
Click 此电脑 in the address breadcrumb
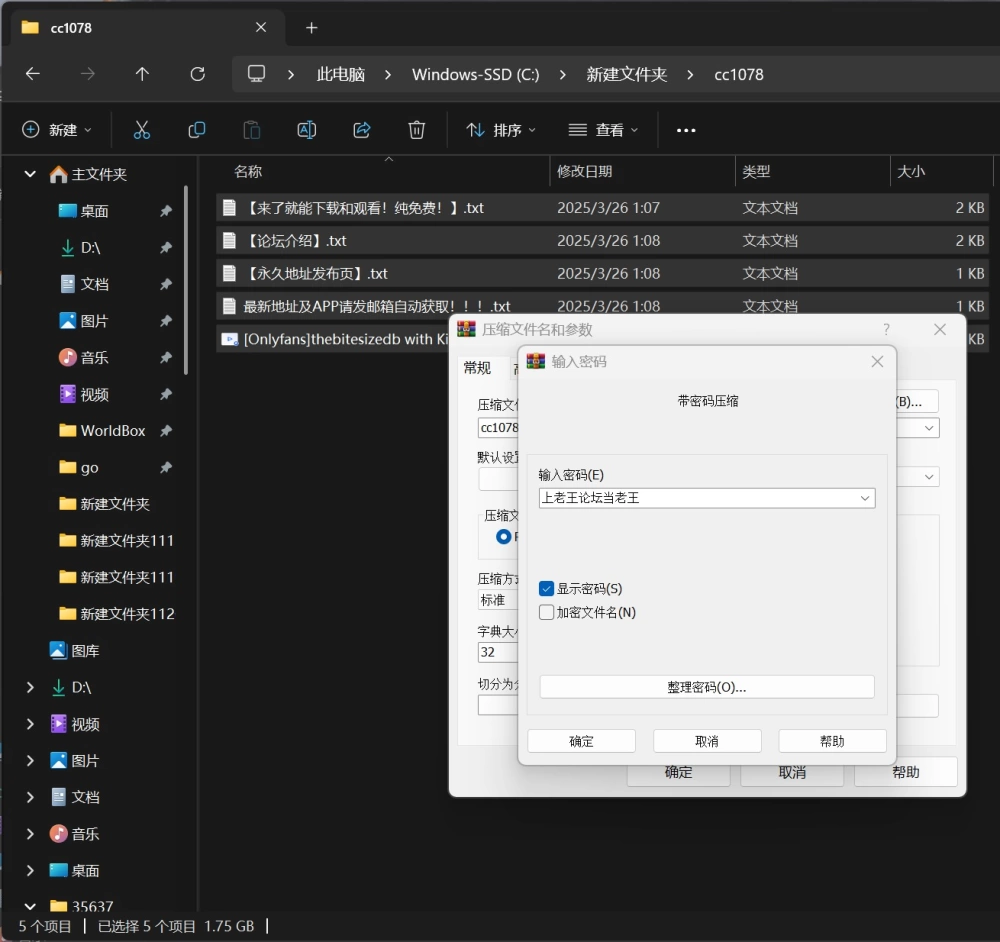341,75
